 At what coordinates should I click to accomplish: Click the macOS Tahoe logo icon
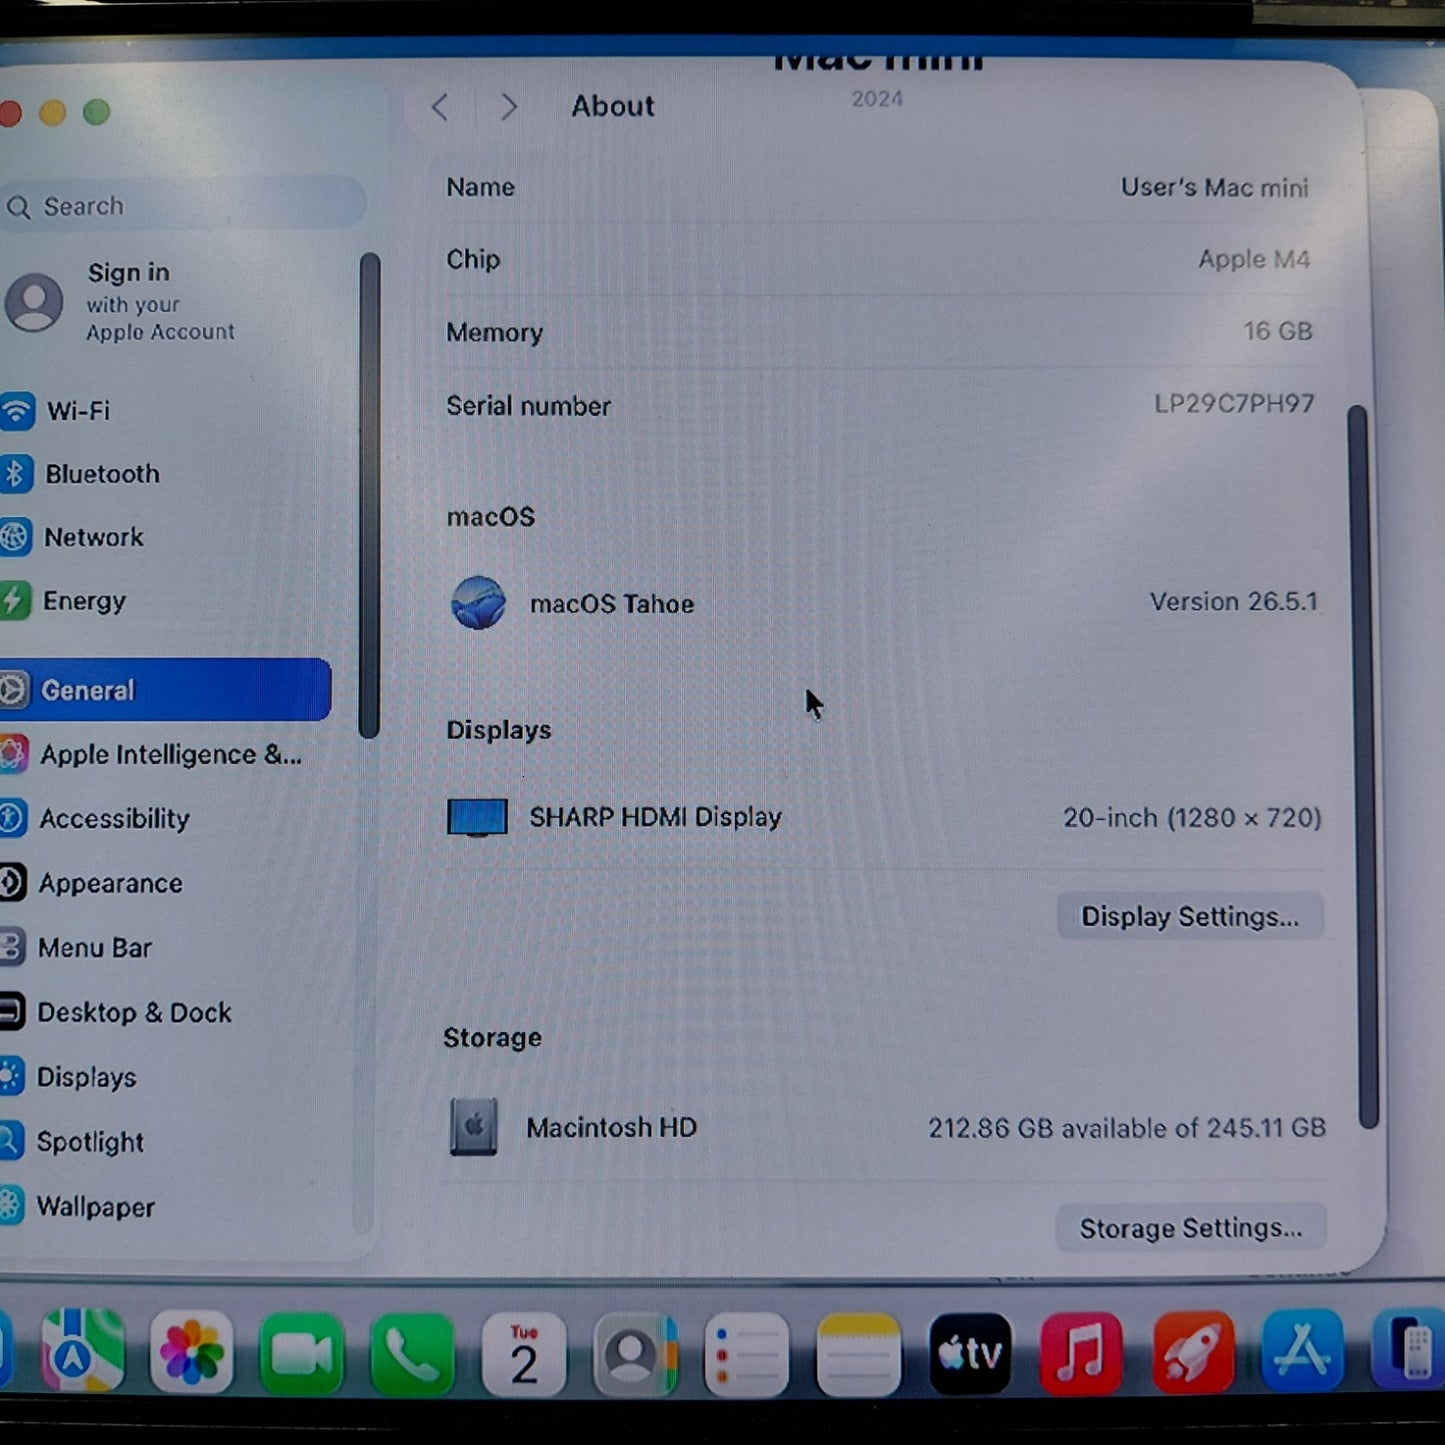[478, 603]
